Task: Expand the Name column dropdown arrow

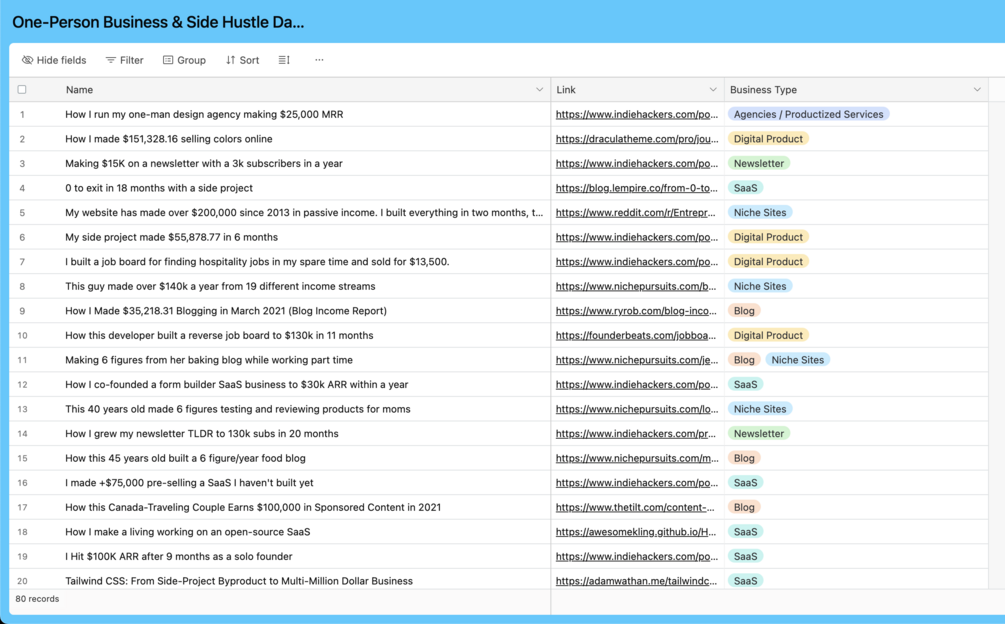Action: tap(539, 90)
